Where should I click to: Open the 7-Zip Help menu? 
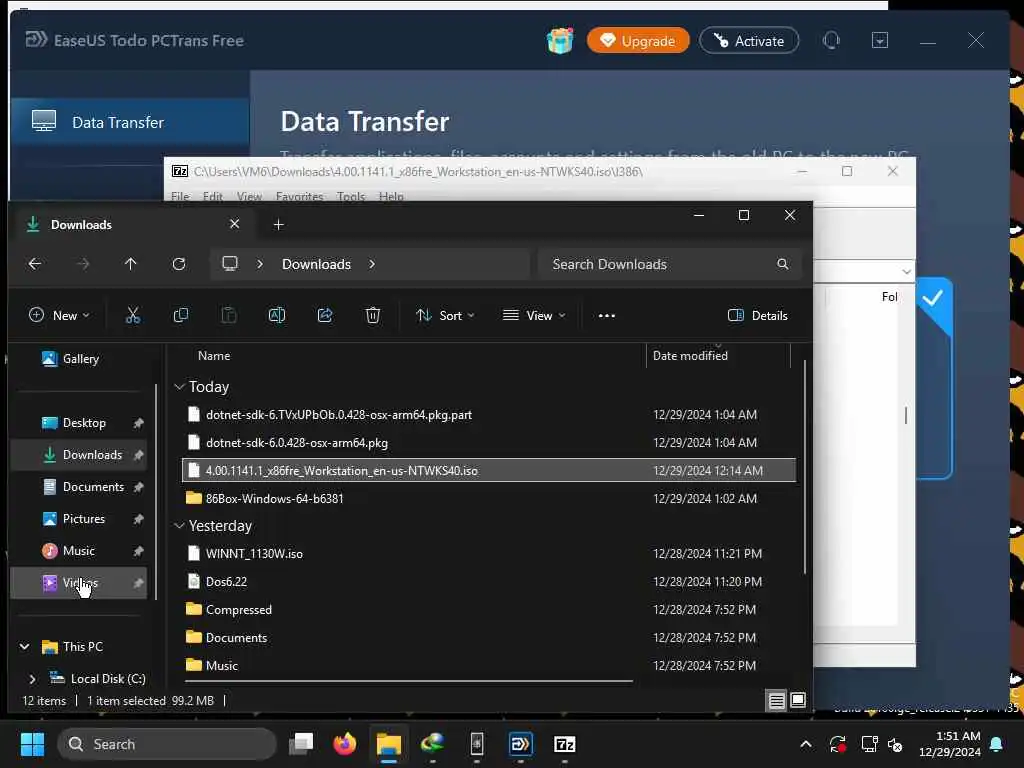coord(391,197)
